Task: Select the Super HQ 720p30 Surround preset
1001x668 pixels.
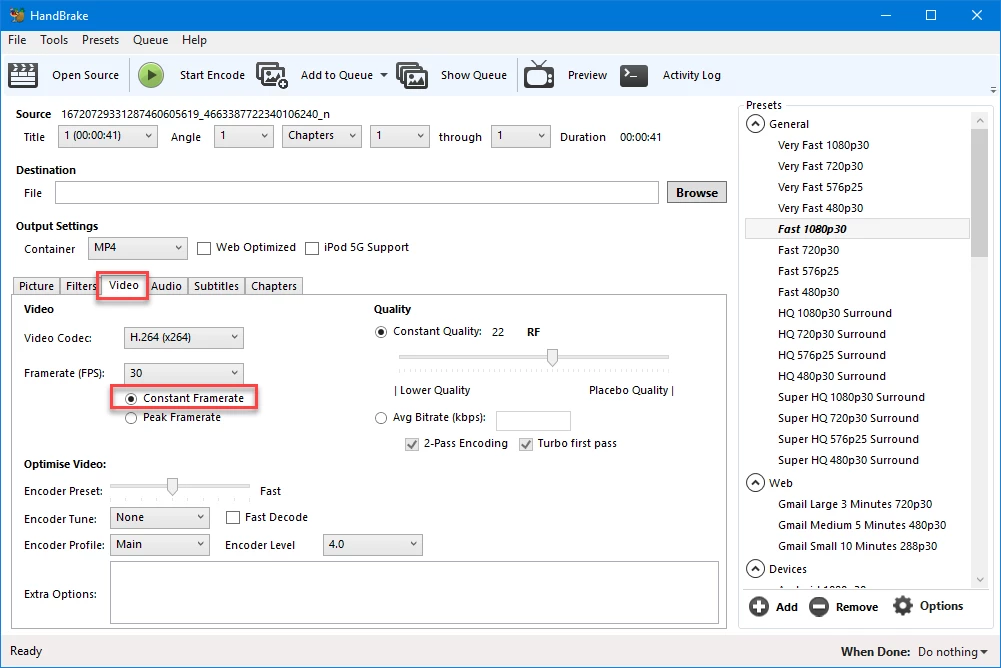Action: (x=848, y=418)
